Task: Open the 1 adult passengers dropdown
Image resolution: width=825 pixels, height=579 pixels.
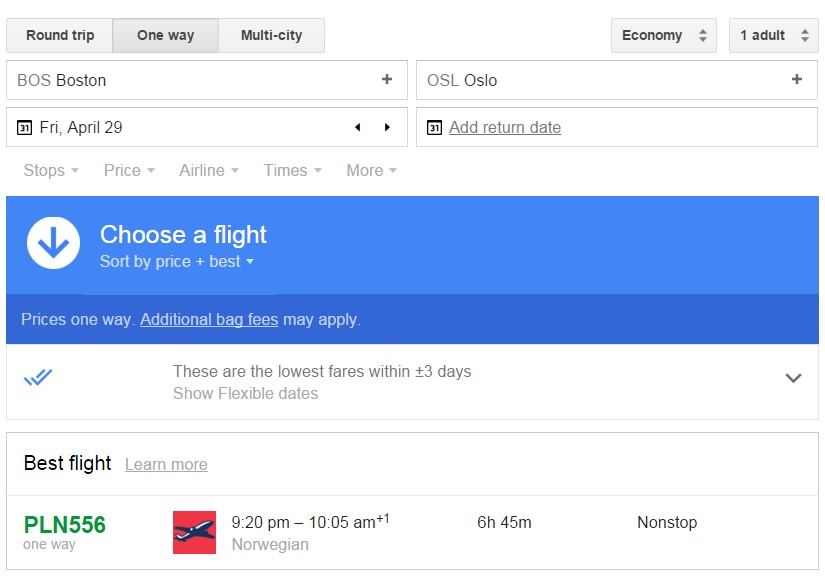Action: pos(773,35)
